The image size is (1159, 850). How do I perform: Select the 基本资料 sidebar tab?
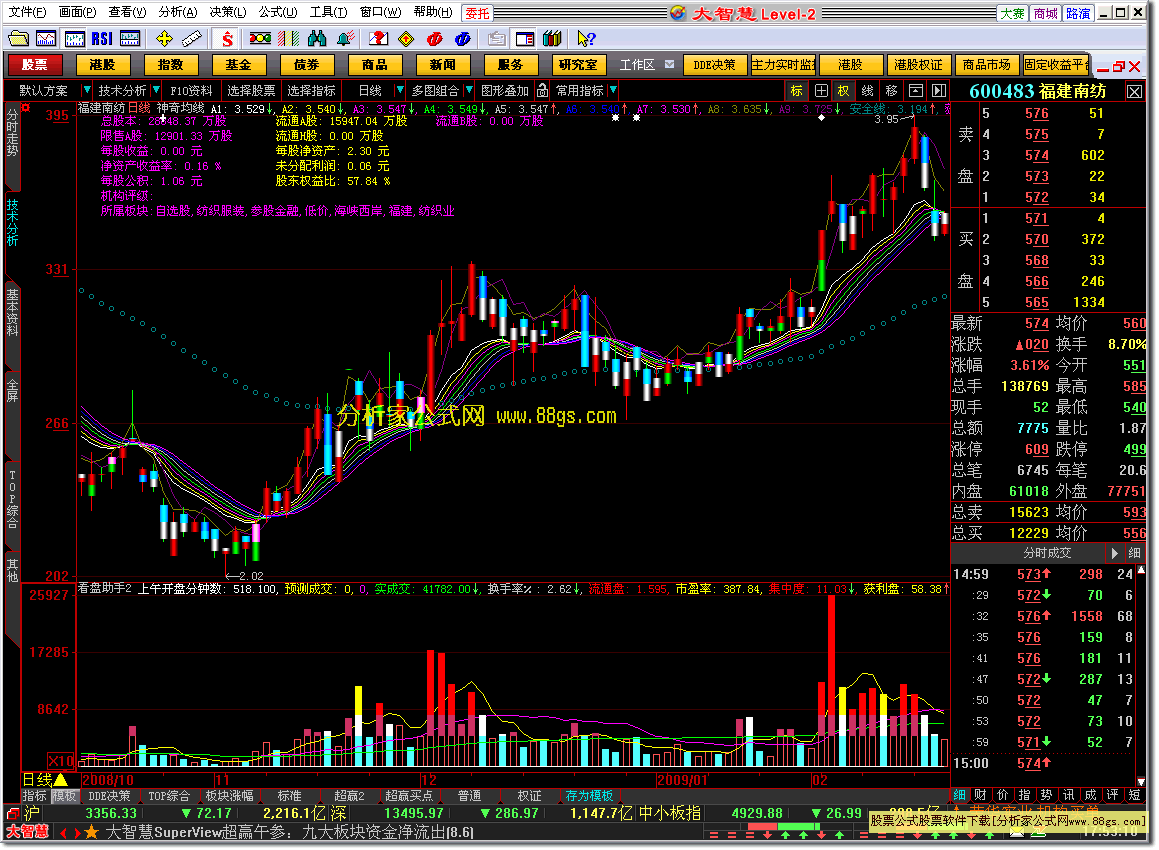coord(13,312)
